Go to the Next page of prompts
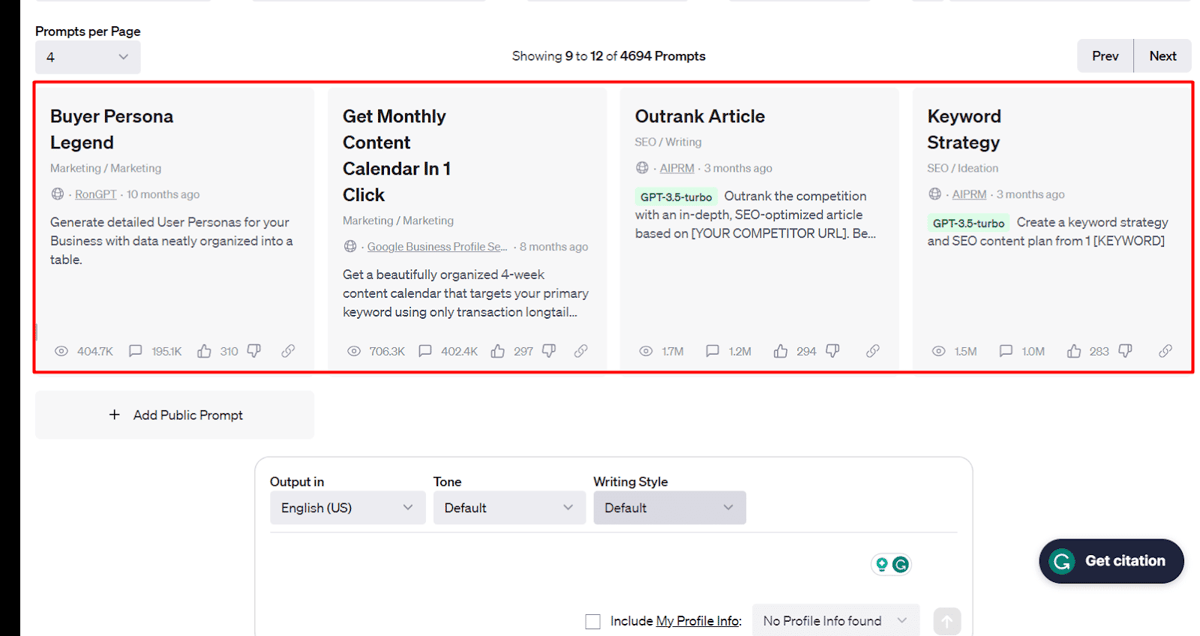This screenshot has height=636, width=1200. click(1163, 56)
